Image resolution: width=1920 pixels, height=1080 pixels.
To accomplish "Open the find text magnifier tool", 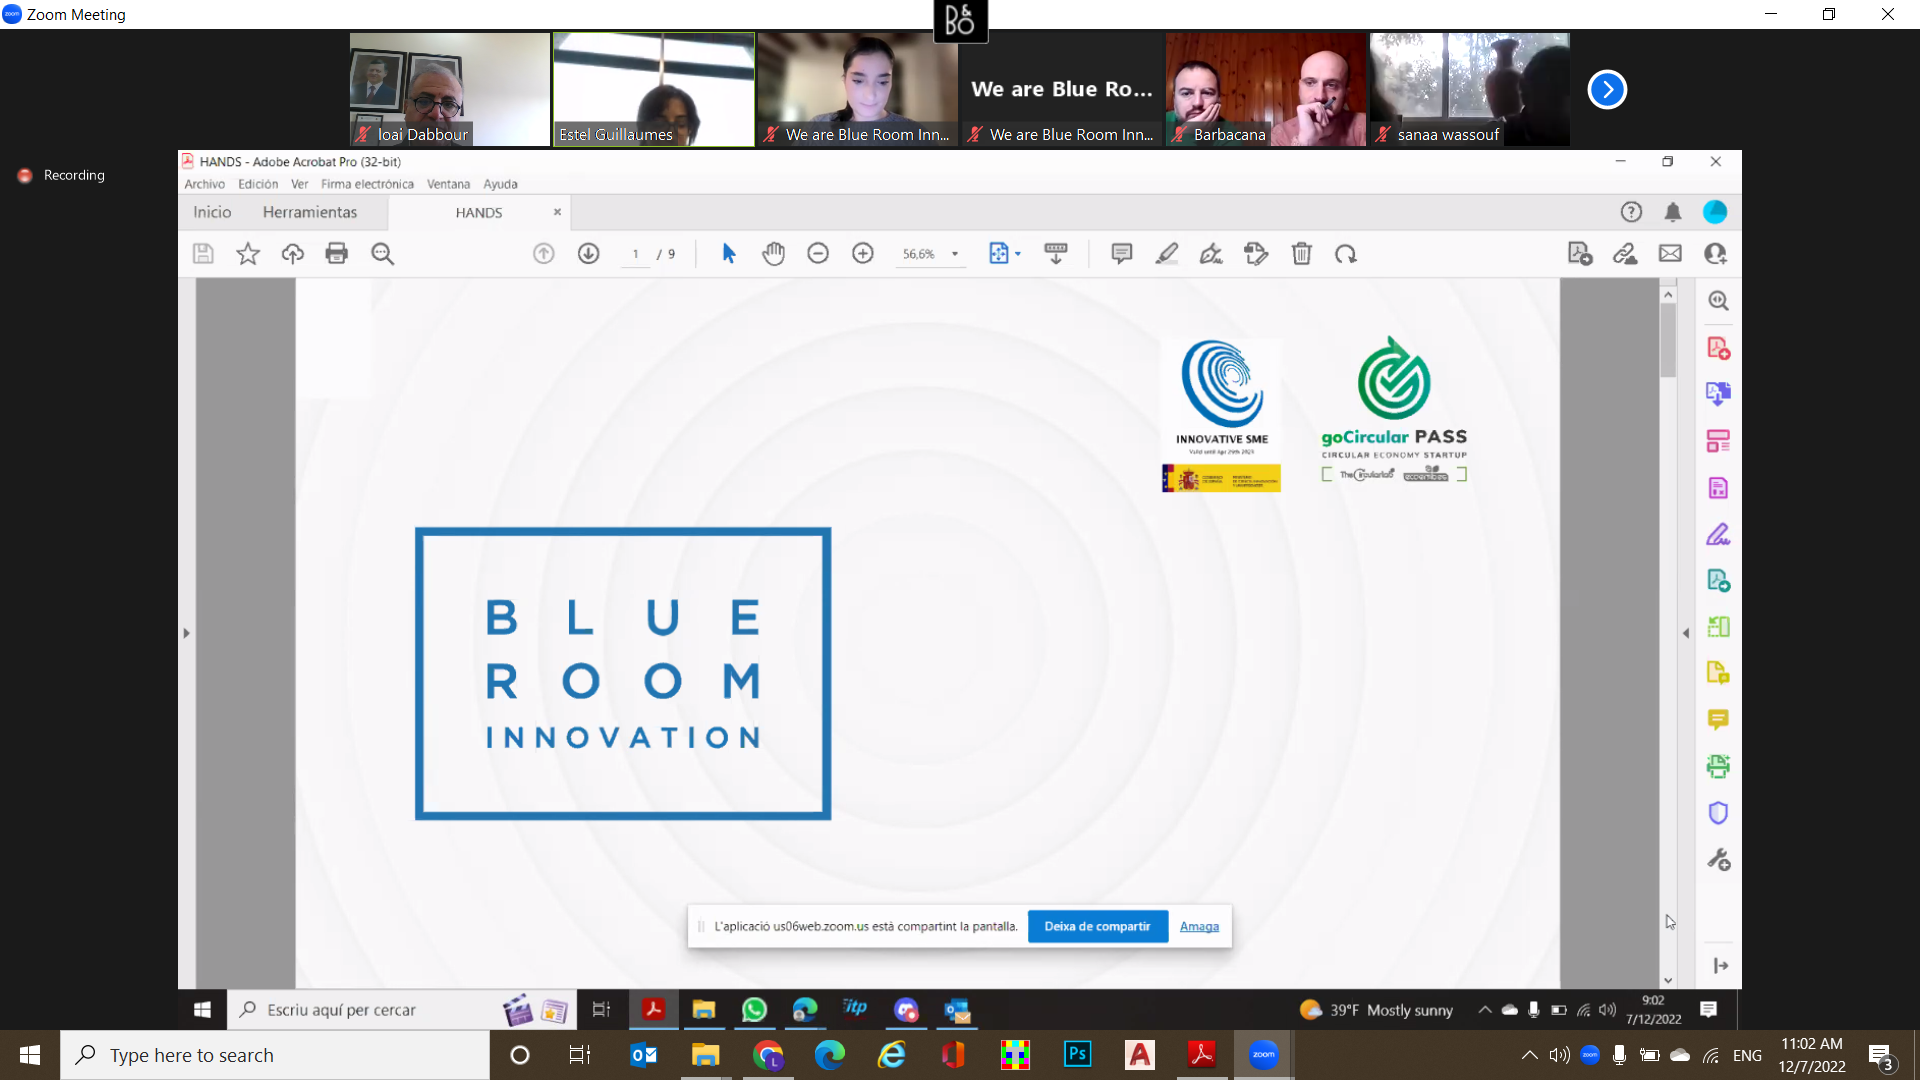I will pos(382,254).
